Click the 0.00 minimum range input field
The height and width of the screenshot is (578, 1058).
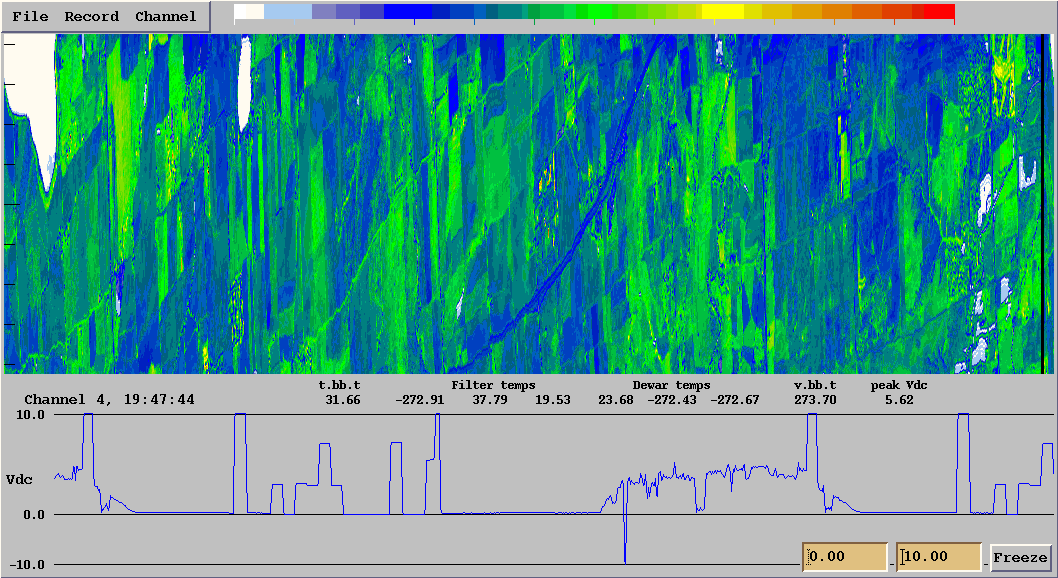pos(845,556)
